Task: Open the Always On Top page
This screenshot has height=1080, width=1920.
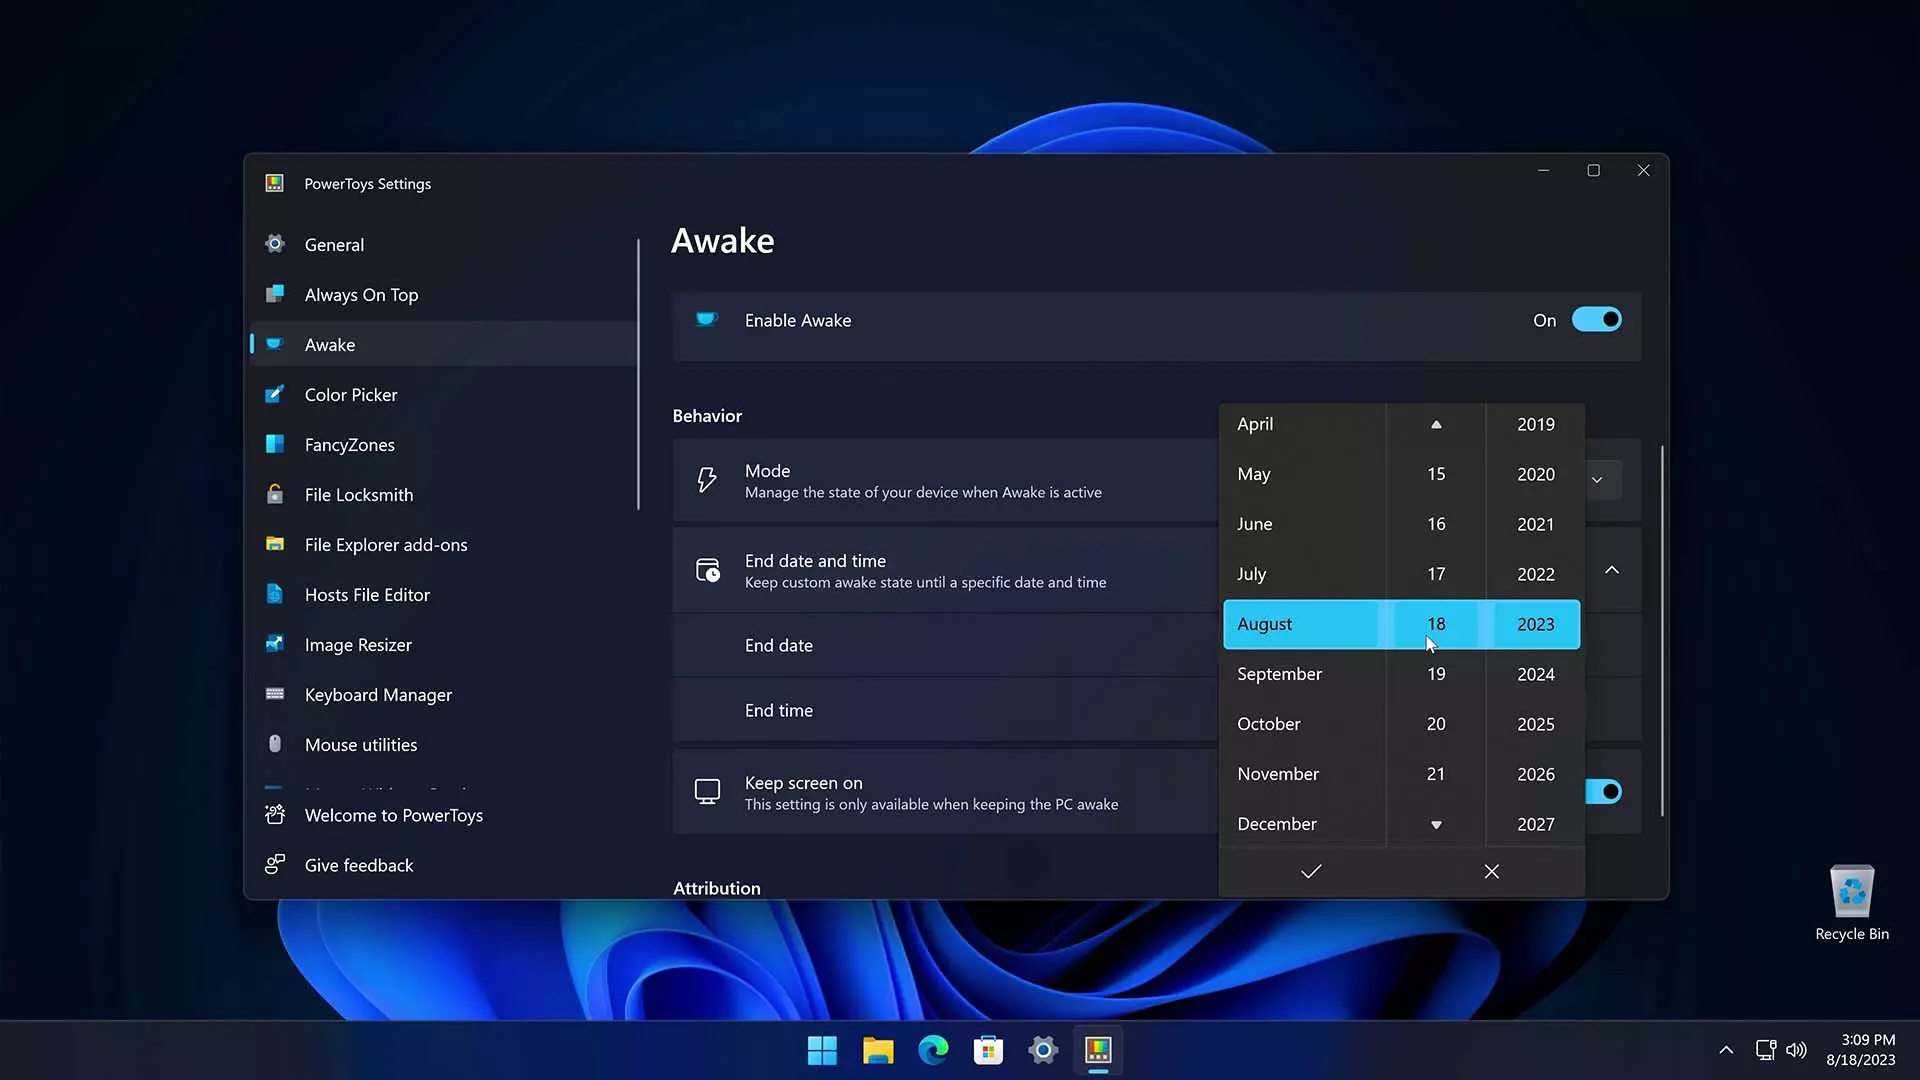Action: click(445, 294)
